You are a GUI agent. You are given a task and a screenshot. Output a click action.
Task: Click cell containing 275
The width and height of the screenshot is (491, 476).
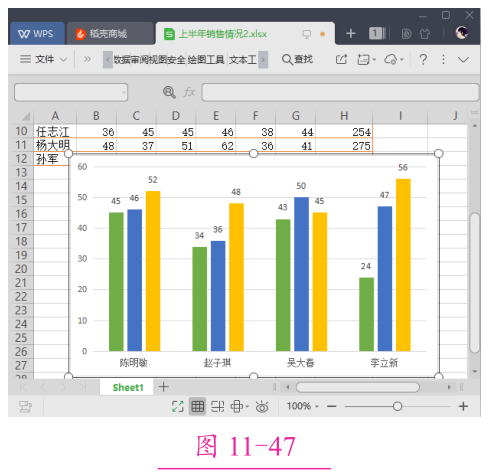tap(344, 146)
